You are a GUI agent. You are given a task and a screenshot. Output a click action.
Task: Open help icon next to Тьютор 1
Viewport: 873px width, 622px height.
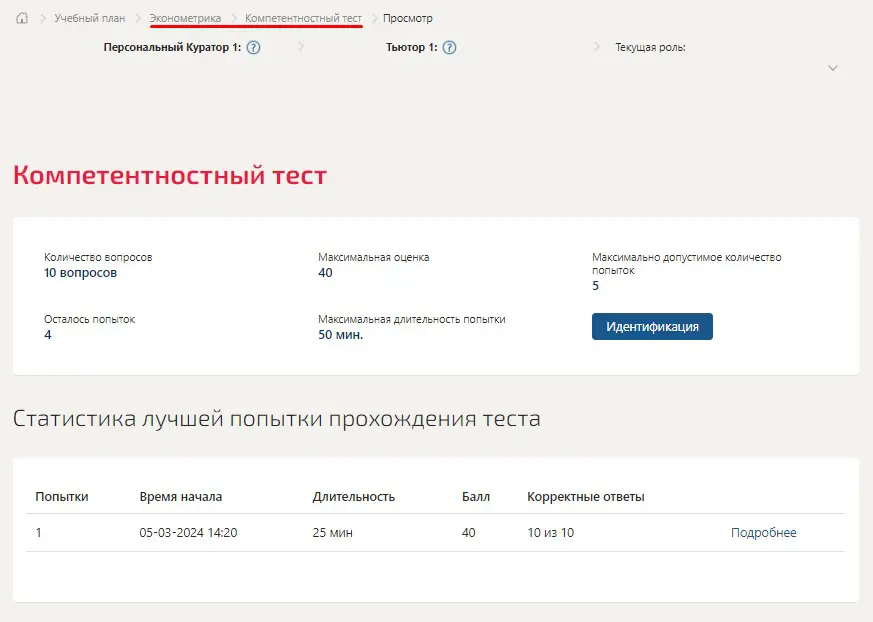[449, 48]
